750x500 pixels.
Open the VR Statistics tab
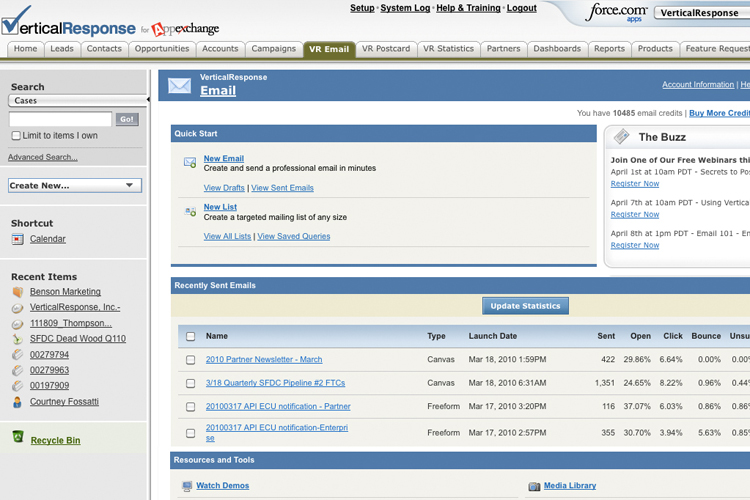tap(448, 48)
